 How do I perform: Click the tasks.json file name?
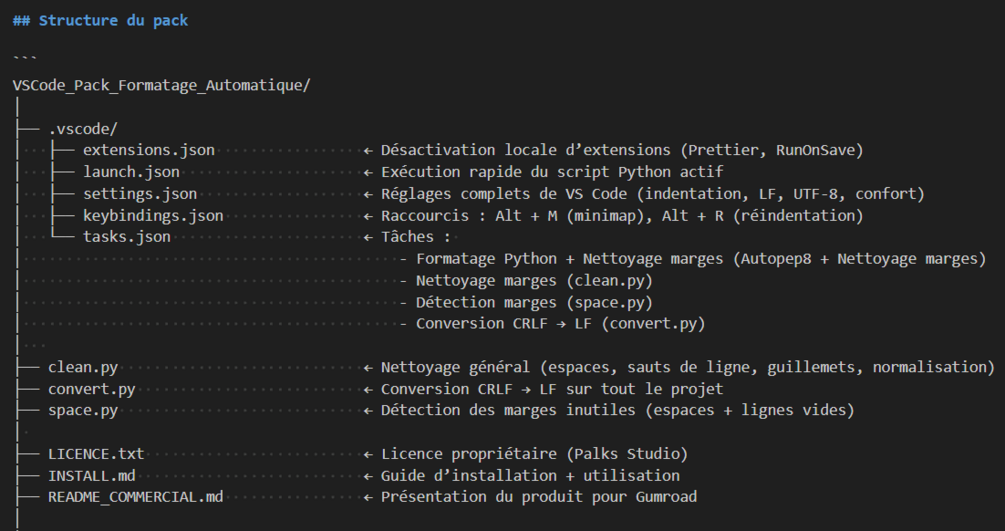coord(127,237)
